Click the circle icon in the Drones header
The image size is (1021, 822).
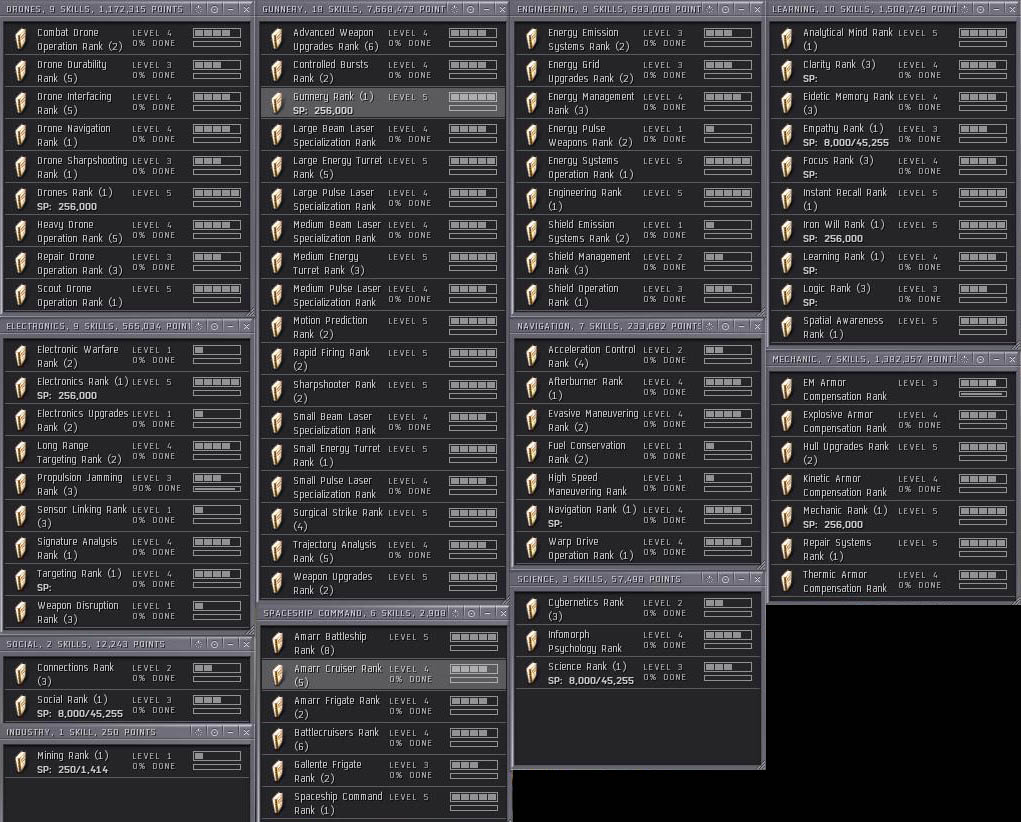[214, 9]
